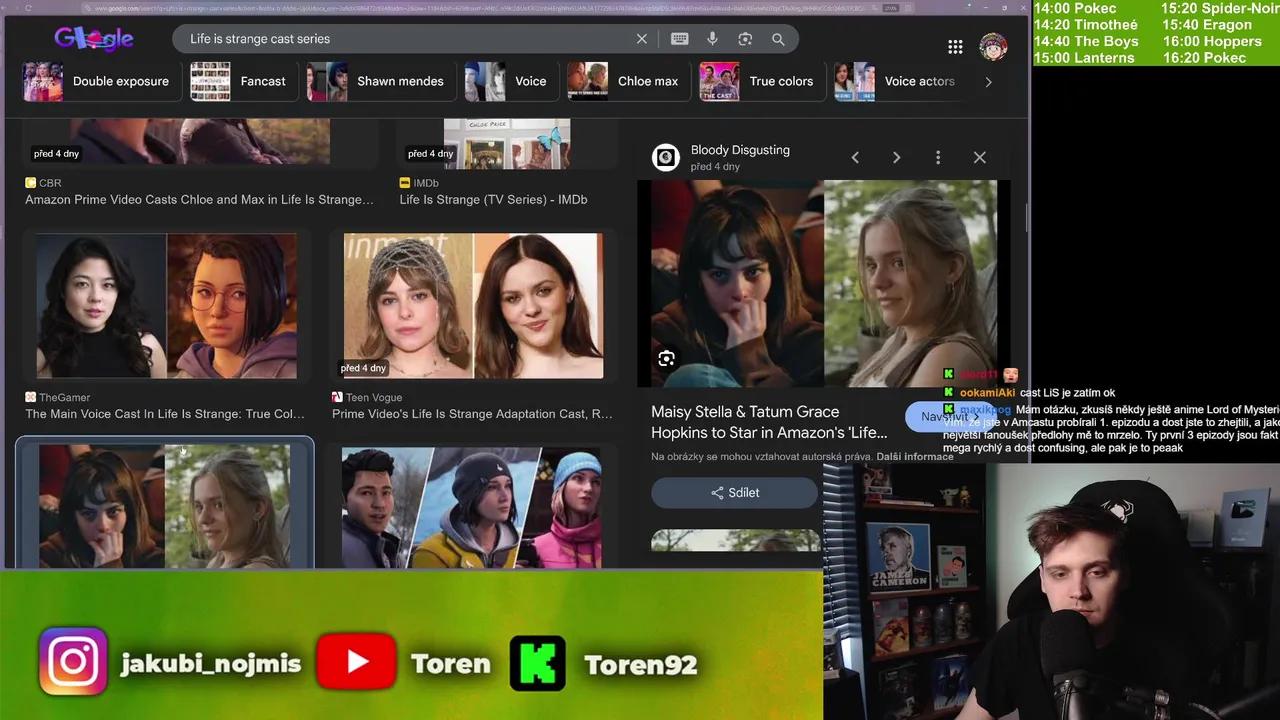Go to next image in preview
The height and width of the screenshot is (720, 1280).
(x=896, y=157)
